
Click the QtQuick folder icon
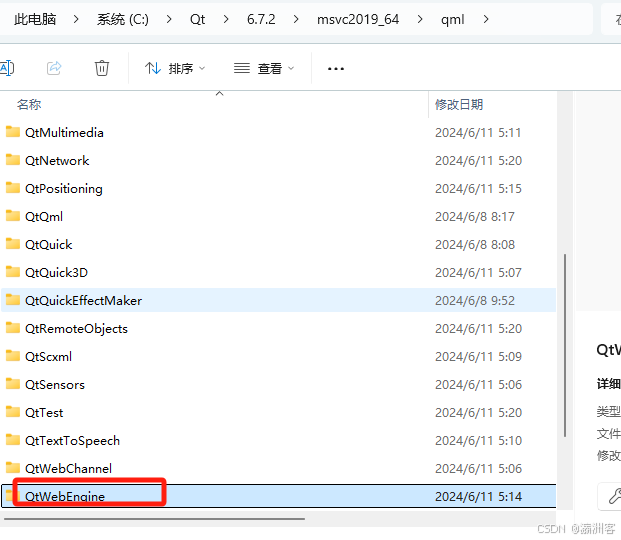coord(13,244)
